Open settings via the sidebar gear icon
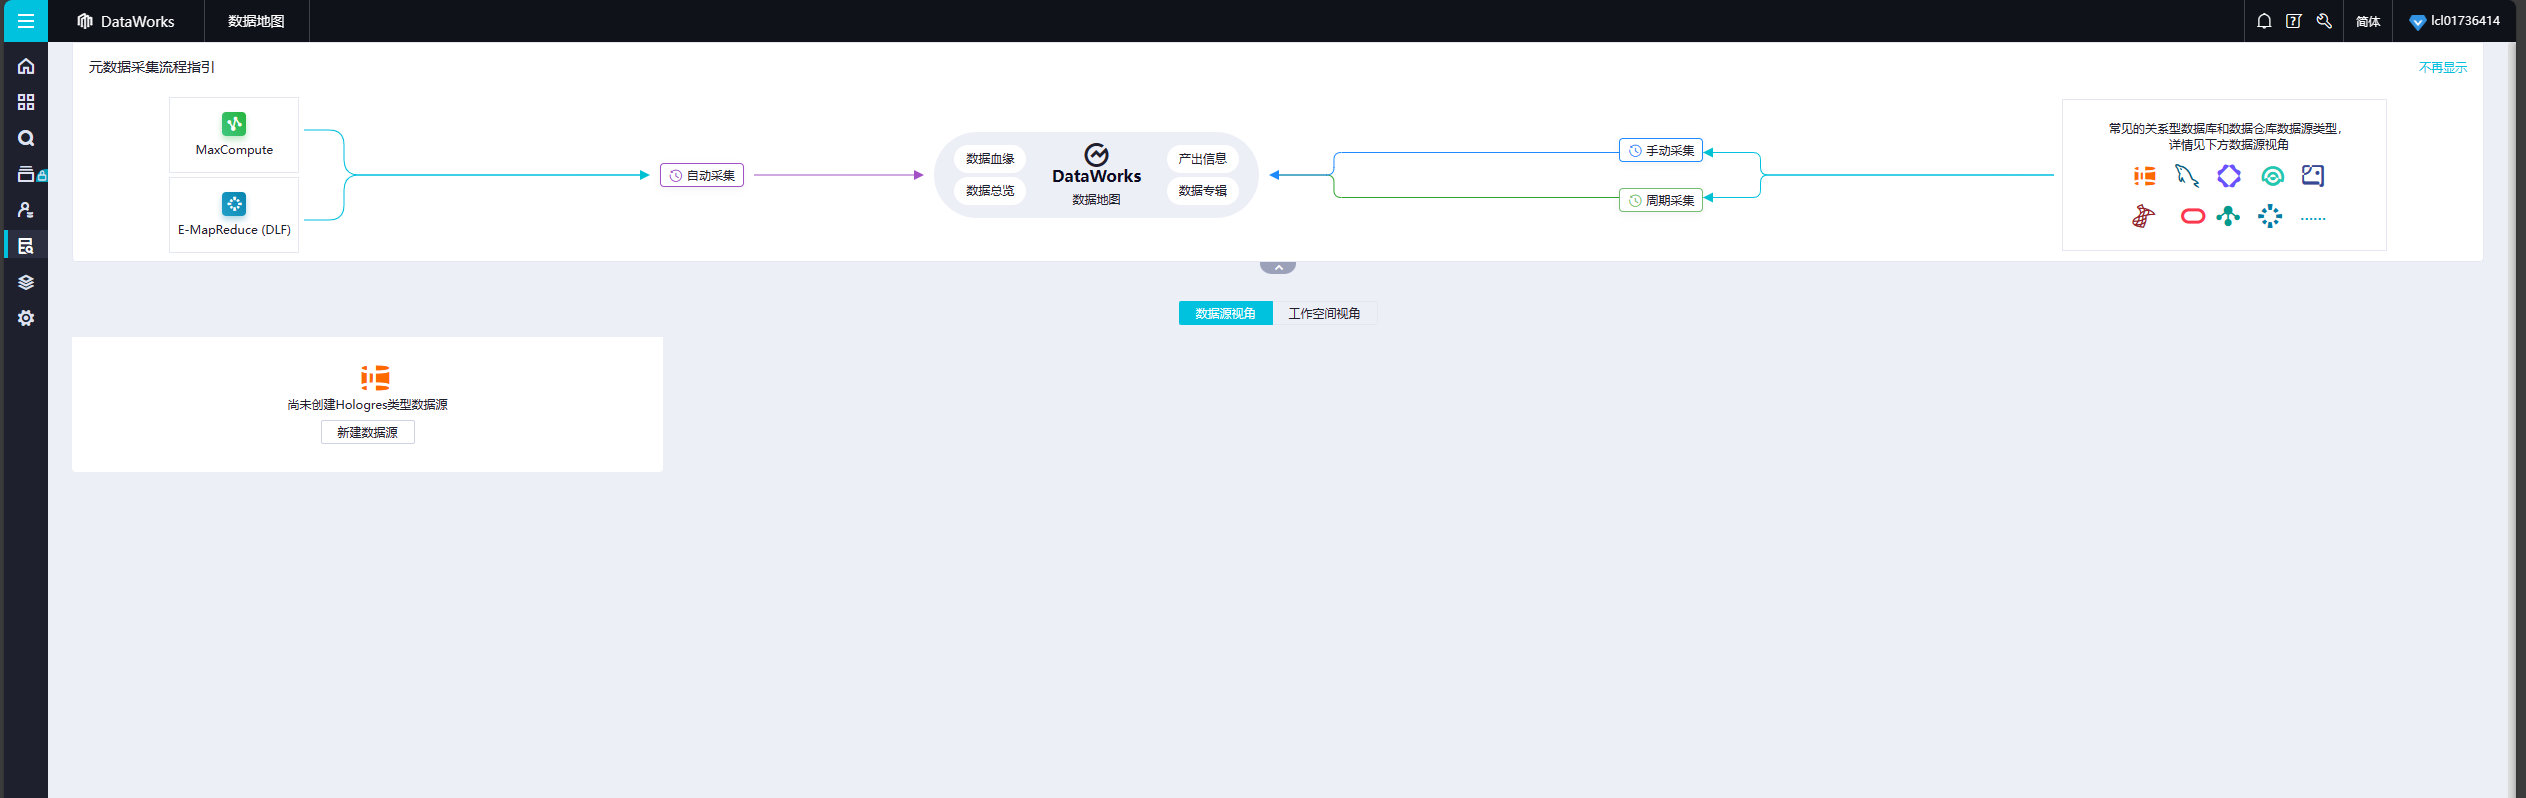Image resolution: width=2526 pixels, height=798 pixels. point(26,318)
